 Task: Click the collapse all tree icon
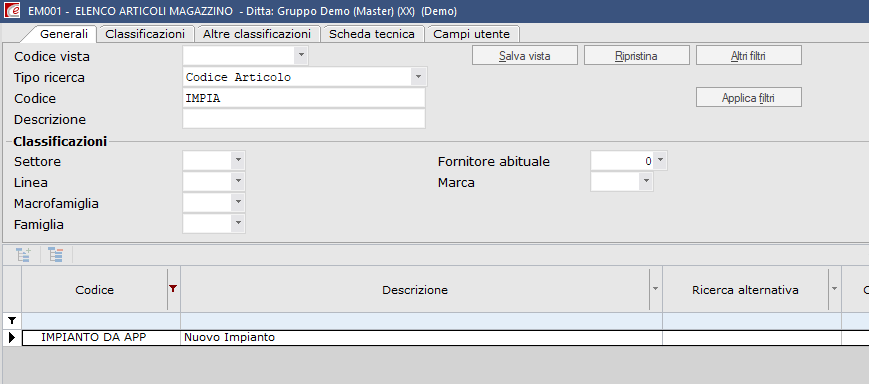(55, 255)
